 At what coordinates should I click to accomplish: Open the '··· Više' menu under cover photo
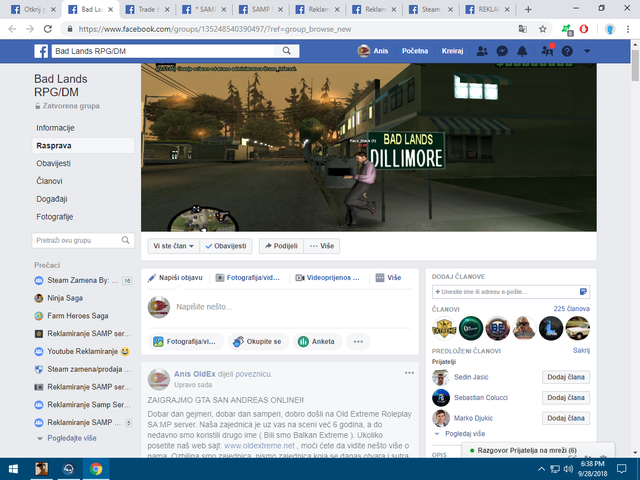coord(322,246)
